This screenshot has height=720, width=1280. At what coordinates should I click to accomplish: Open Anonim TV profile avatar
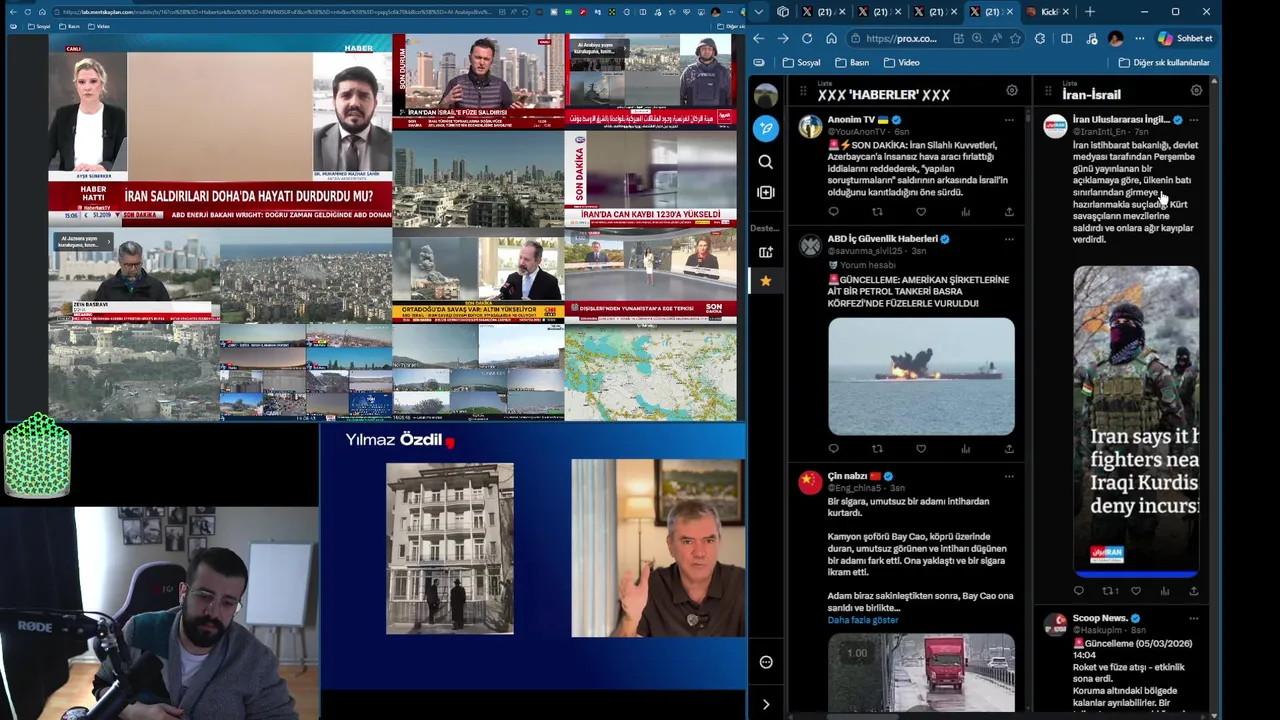[810, 127]
